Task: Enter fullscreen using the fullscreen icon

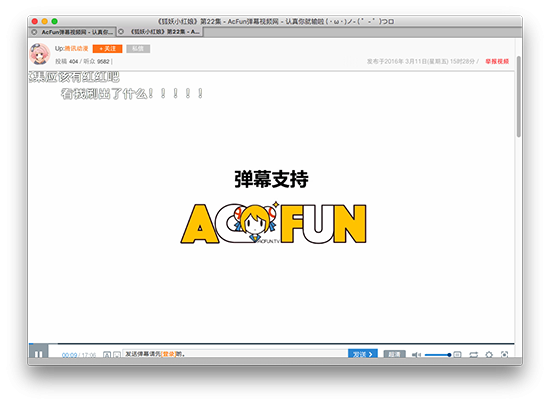Action: pos(504,355)
